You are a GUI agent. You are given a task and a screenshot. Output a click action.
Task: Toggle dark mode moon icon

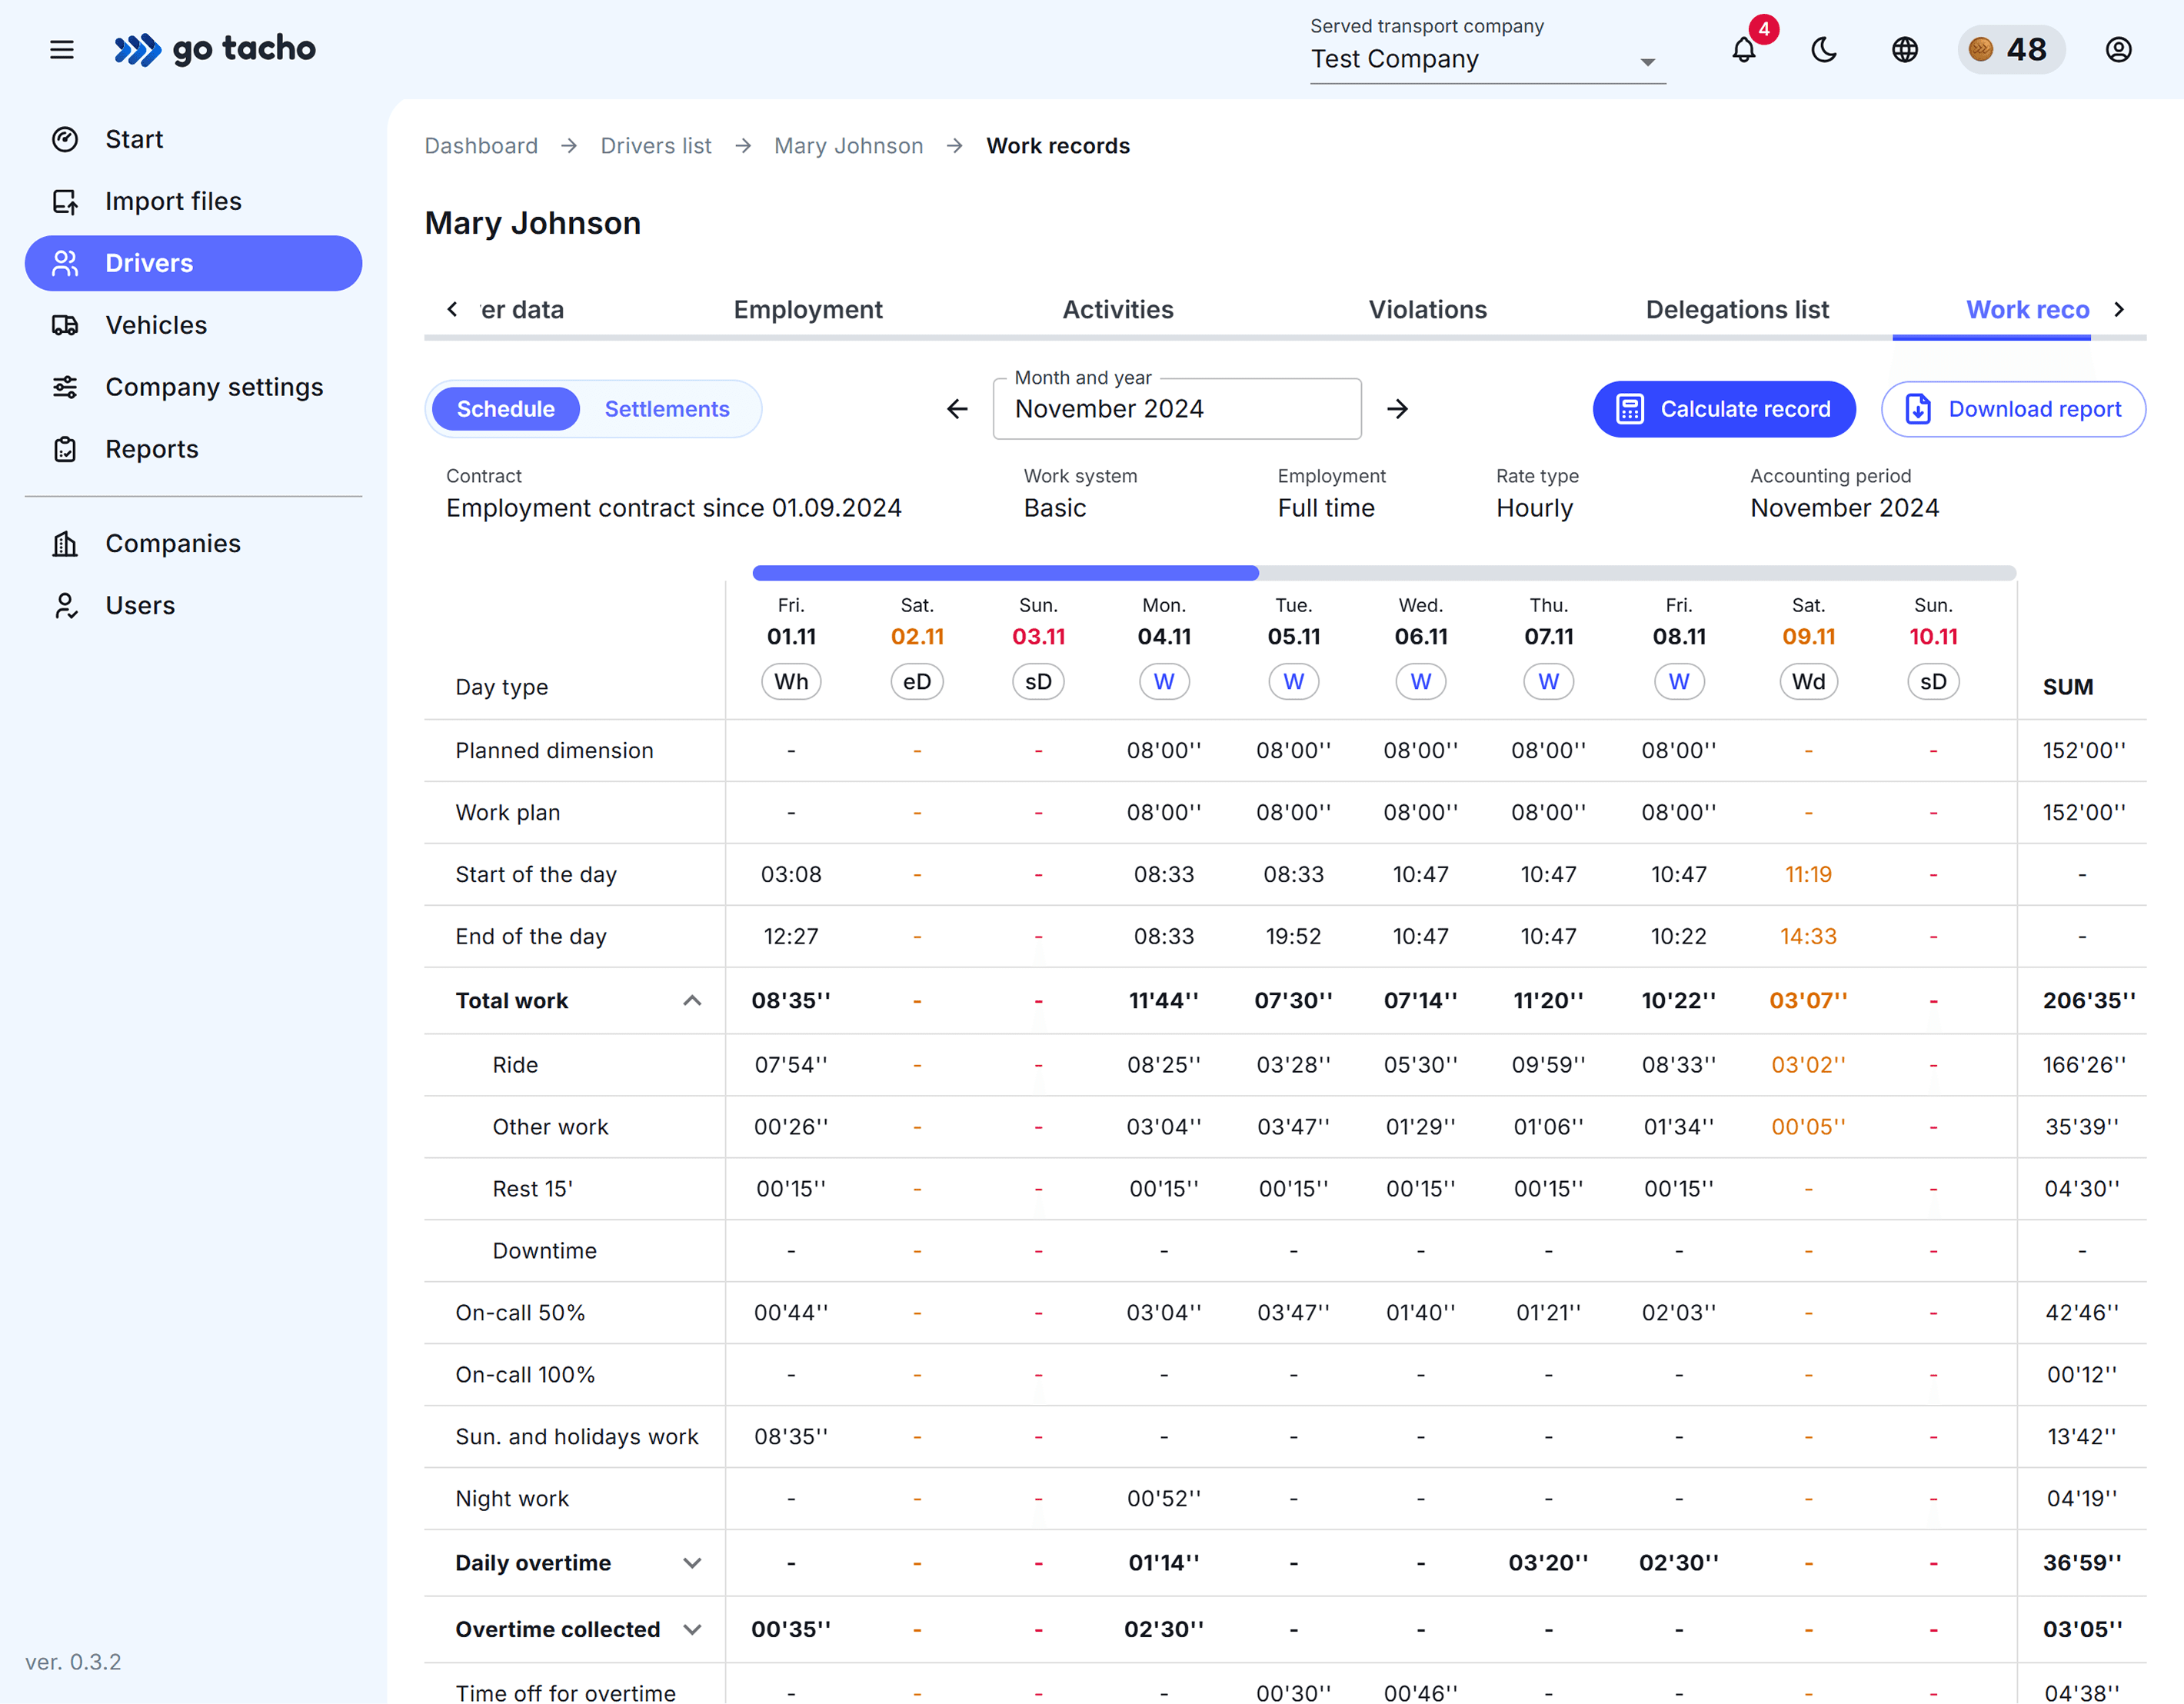point(1824,49)
